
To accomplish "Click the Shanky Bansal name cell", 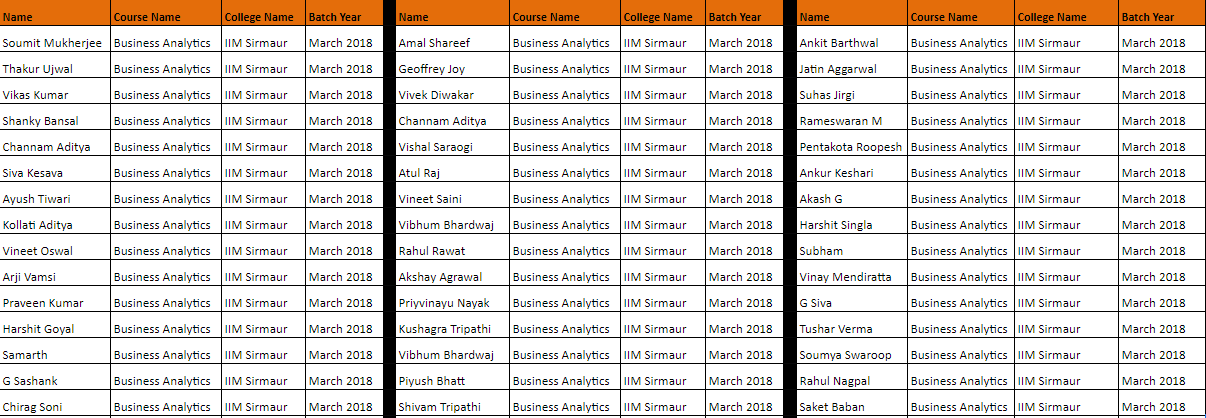I will tap(56, 121).
